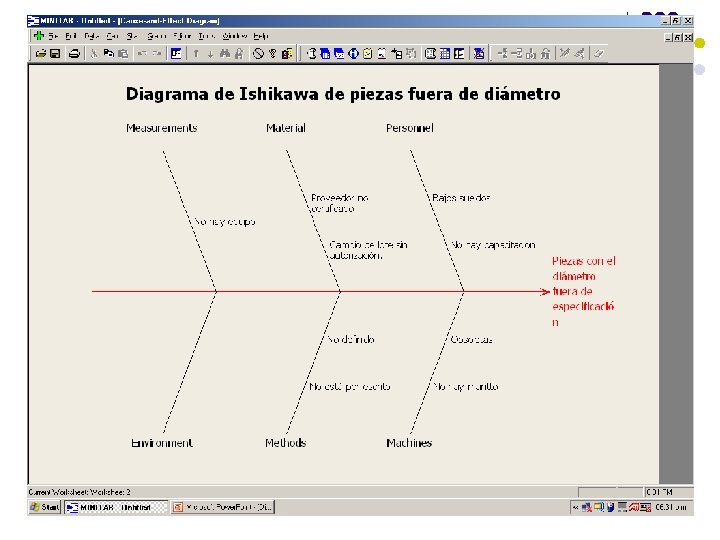720x540 pixels.
Task: Click the Cancel circle-slash icon
Action: click(258, 54)
